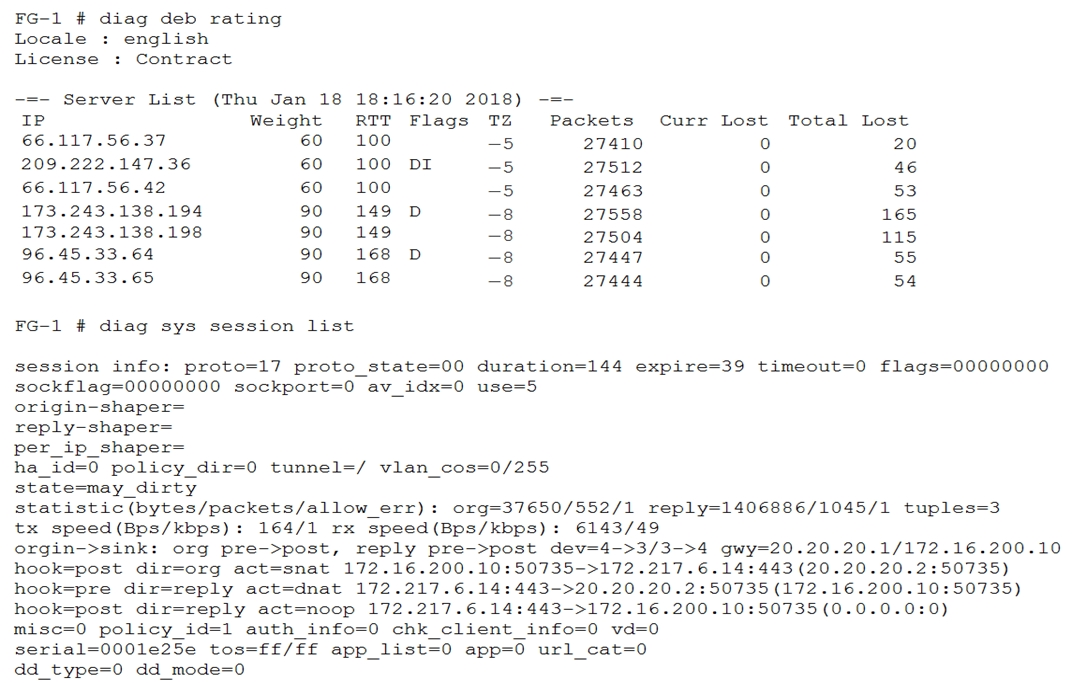
Task: Click the 'diag deb rating' command text
Action: pos(190,18)
